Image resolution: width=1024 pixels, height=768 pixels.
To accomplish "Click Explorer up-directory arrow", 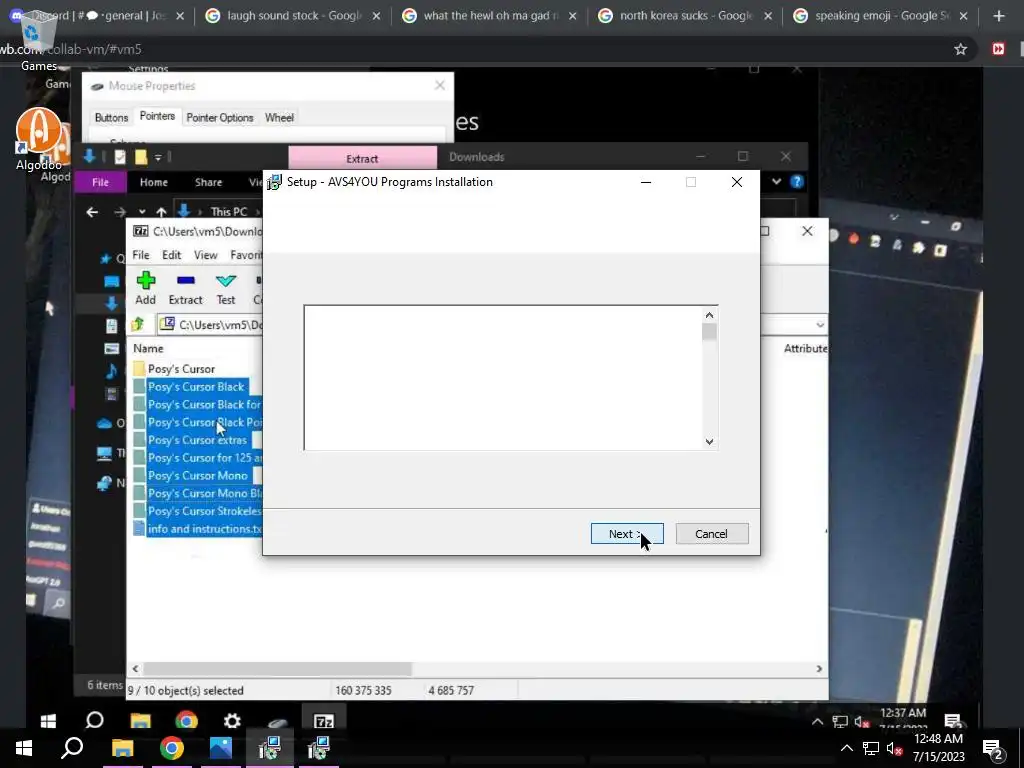I will click(x=161, y=212).
